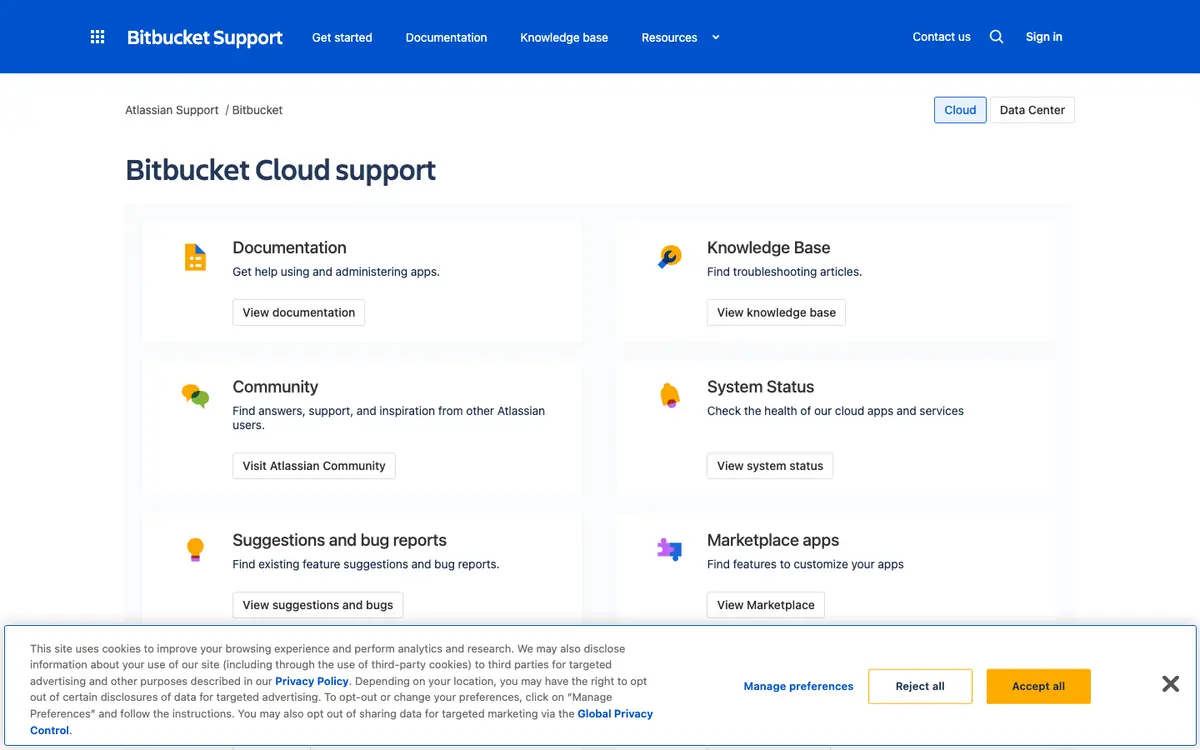Image resolution: width=1200 pixels, height=750 pixels.
Task: Click 'Get help using and administering apps.' text
Action: 336,272
